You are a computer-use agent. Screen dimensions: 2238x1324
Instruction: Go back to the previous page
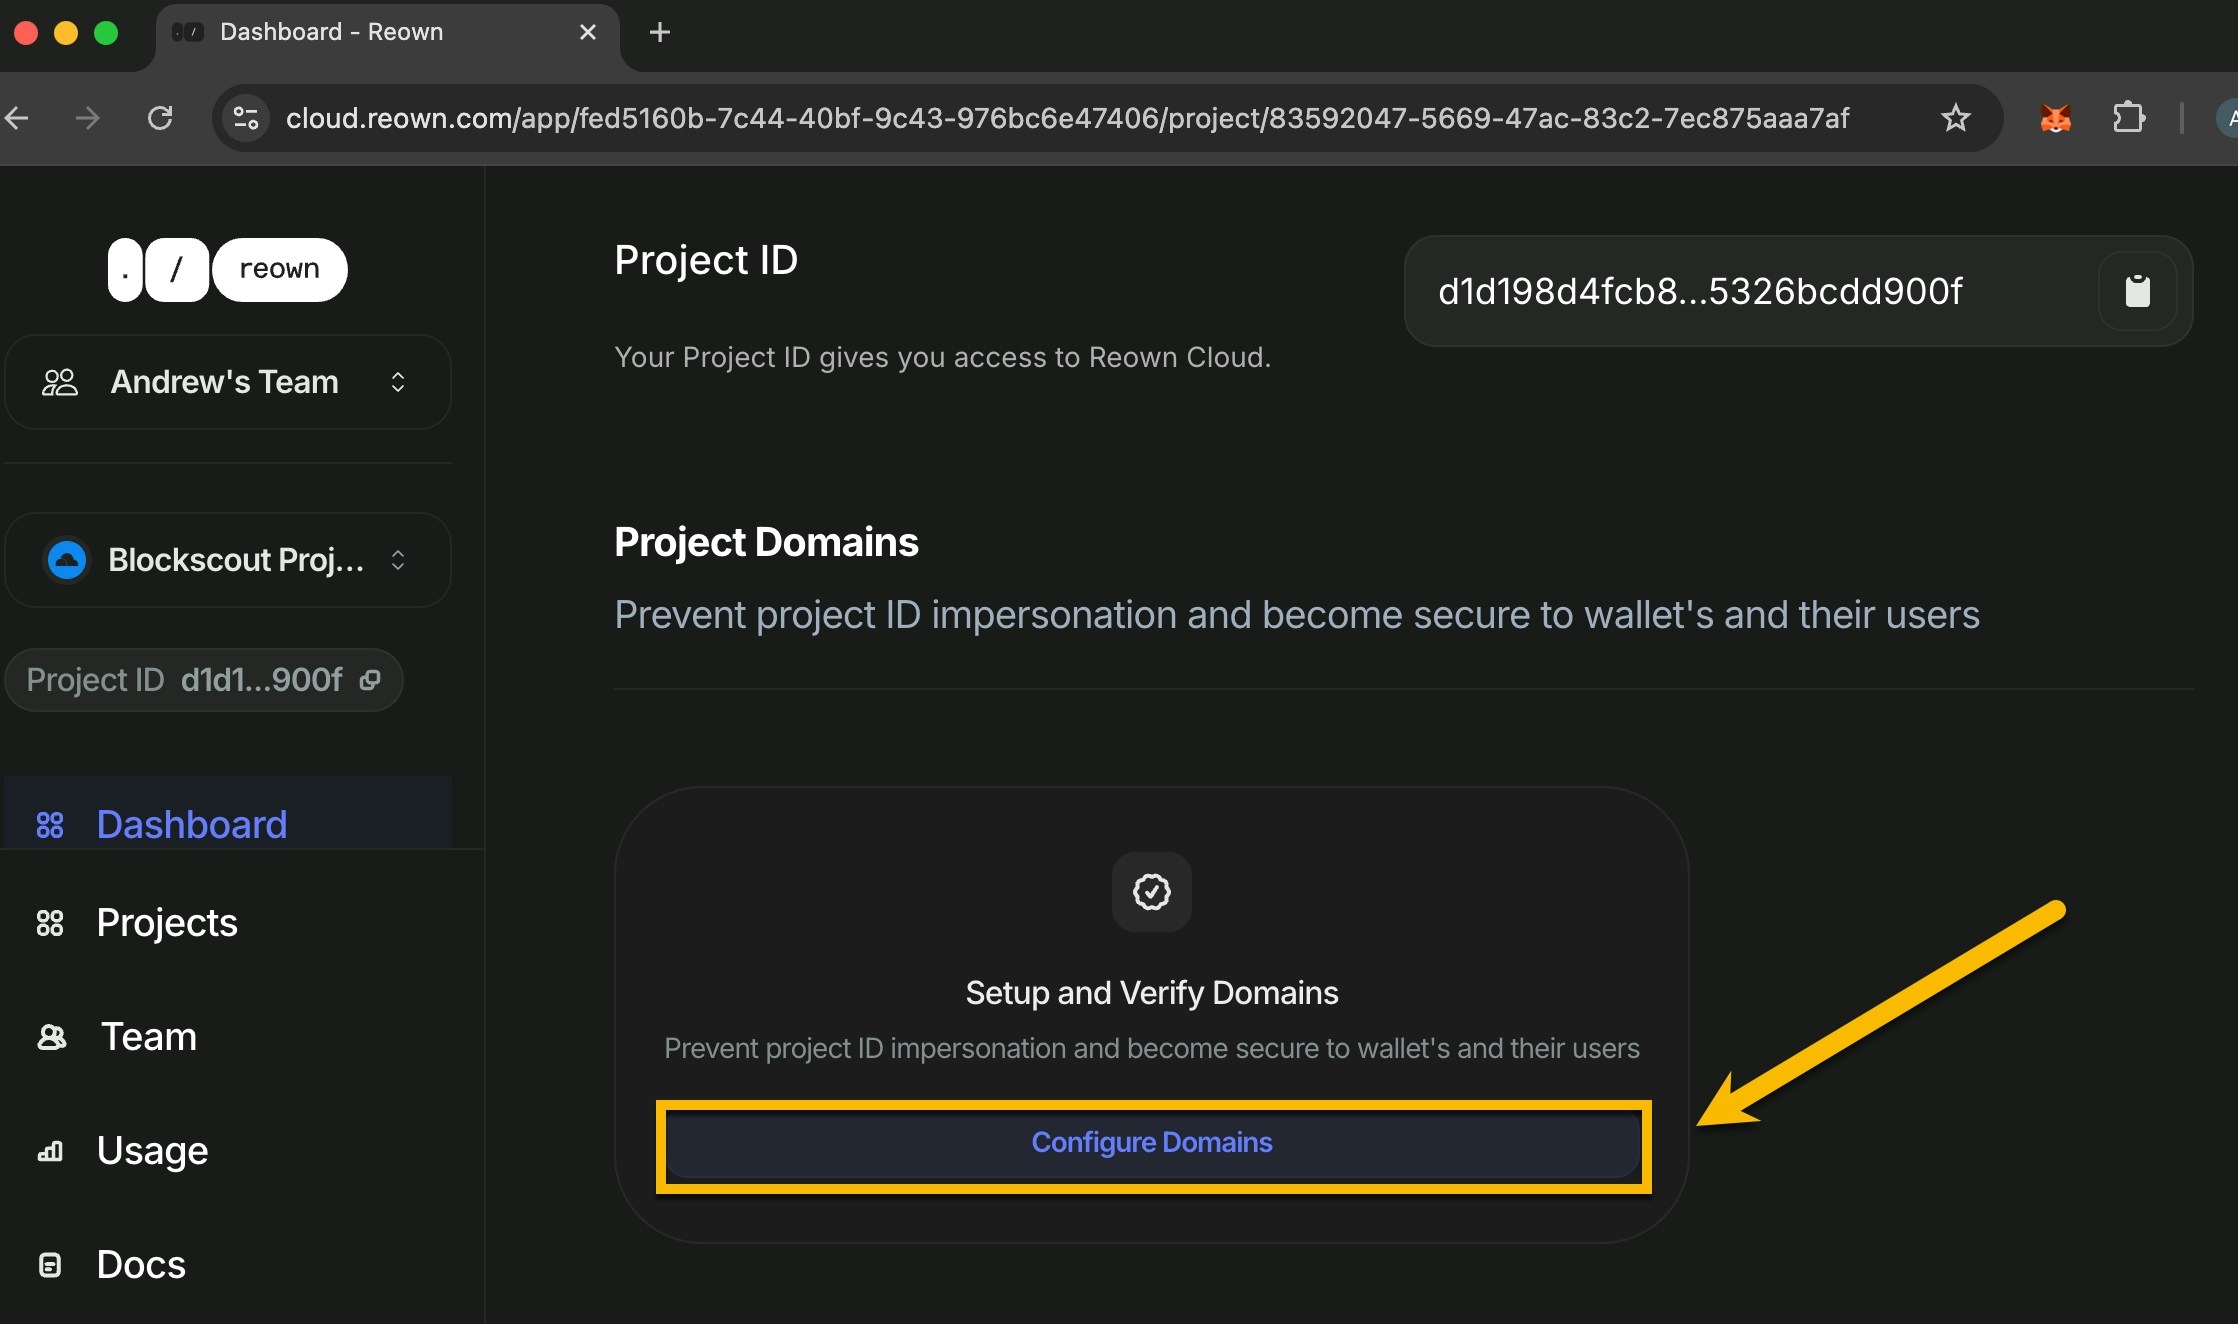[18, 118]
